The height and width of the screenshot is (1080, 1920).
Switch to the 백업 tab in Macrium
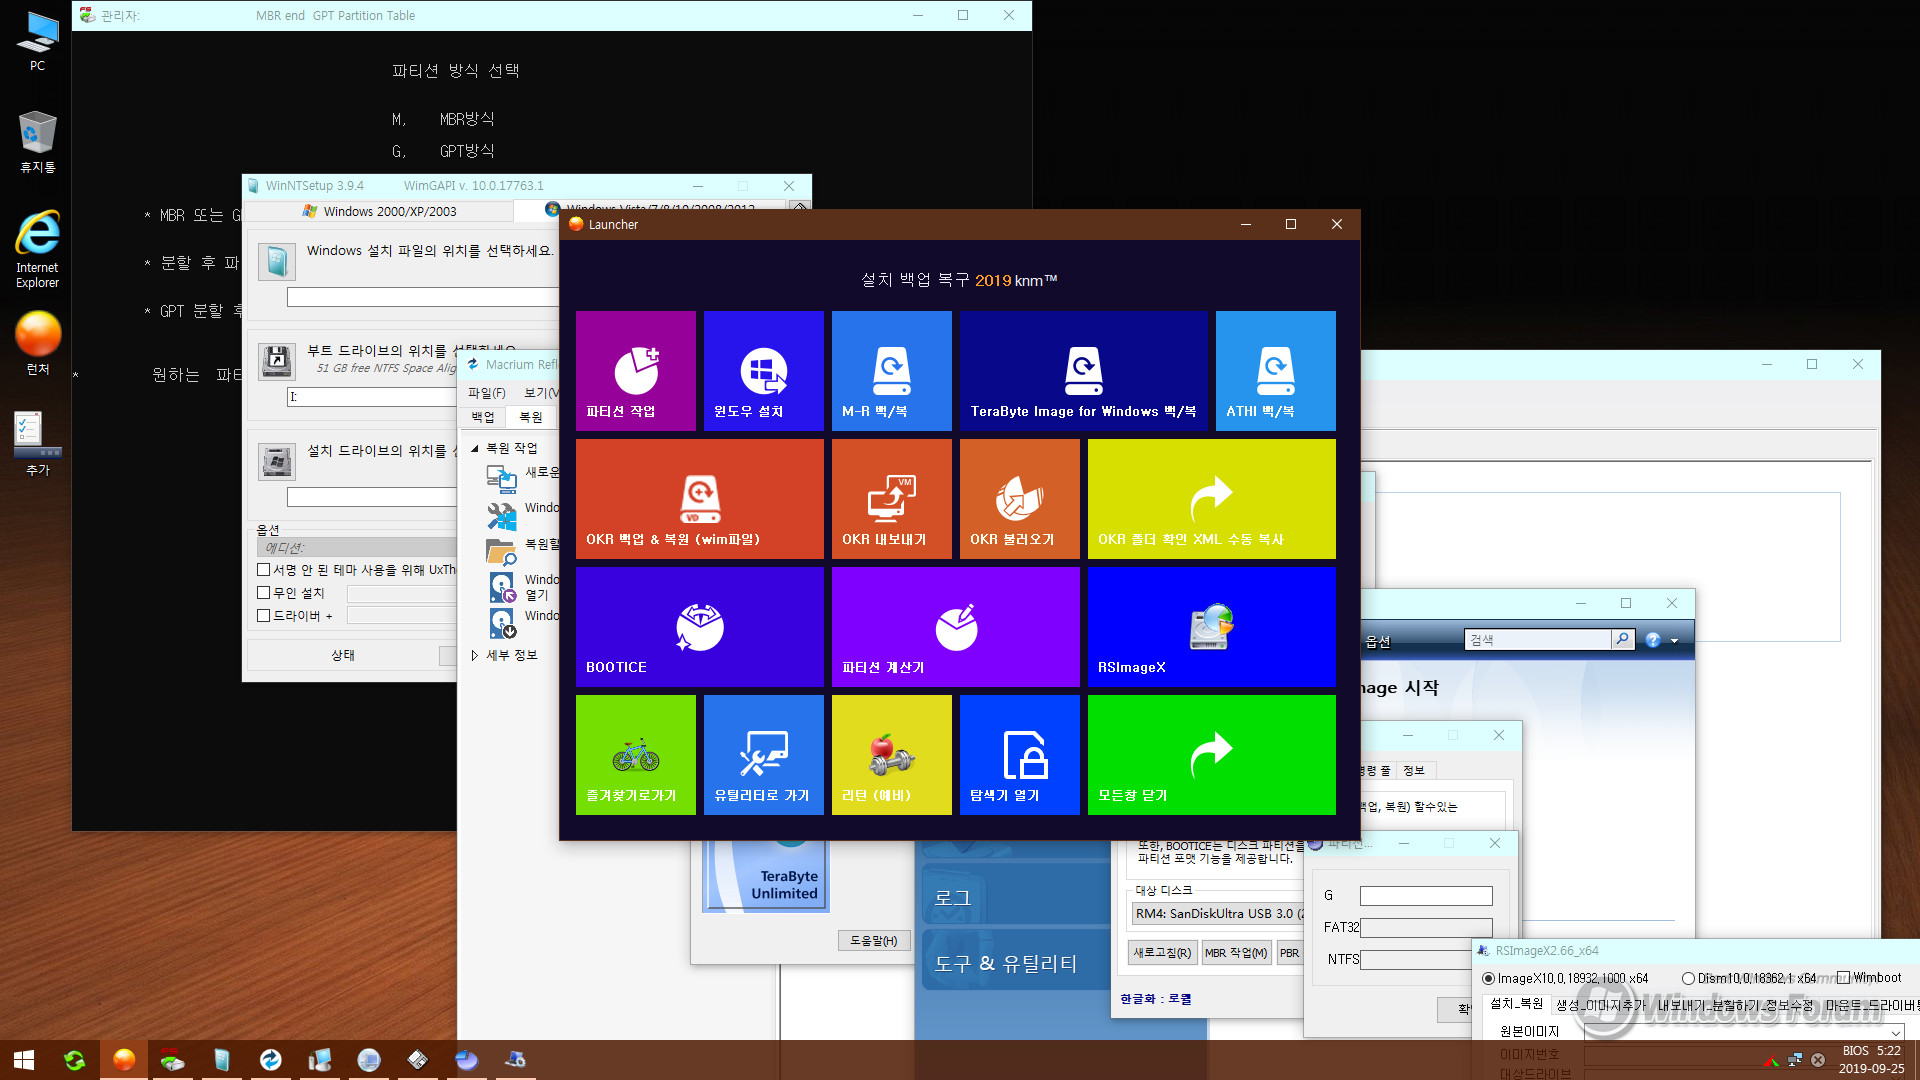(483, 417)
